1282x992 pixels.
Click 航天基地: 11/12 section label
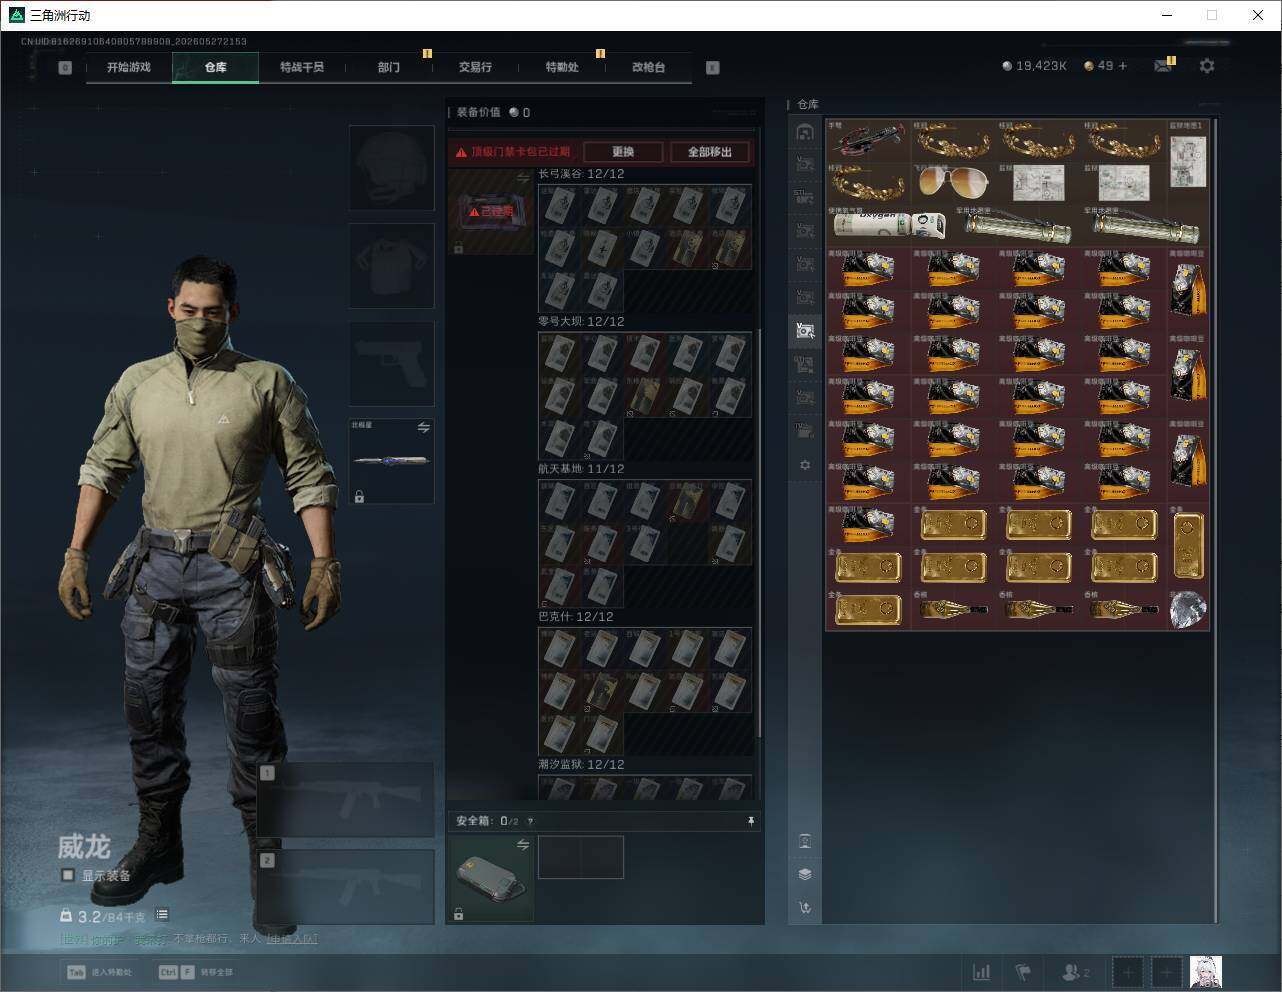click(x=581, y=469)
